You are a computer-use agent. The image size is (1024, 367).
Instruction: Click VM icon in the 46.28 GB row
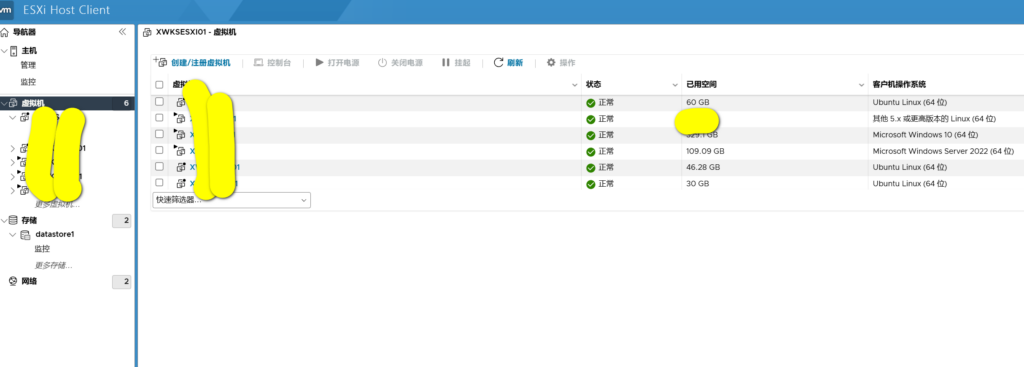pos(182,167)
